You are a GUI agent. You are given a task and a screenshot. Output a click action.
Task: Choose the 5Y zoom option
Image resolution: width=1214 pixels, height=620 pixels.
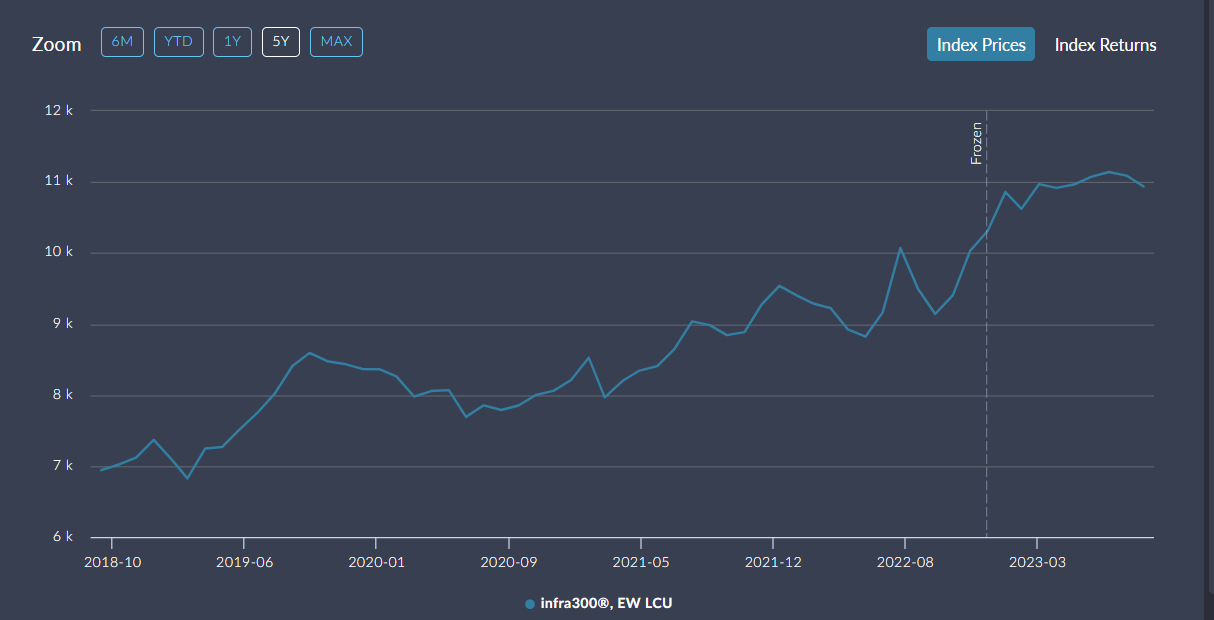click(x=281, y=42)
